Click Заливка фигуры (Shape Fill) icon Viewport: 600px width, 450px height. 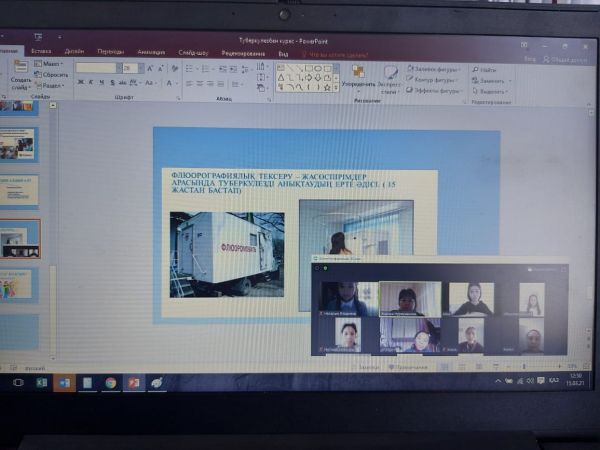410,68
